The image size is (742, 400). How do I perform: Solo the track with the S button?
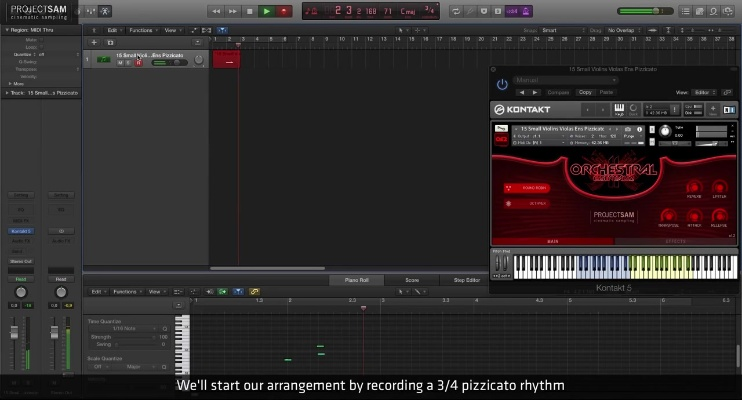coord(128,62)
